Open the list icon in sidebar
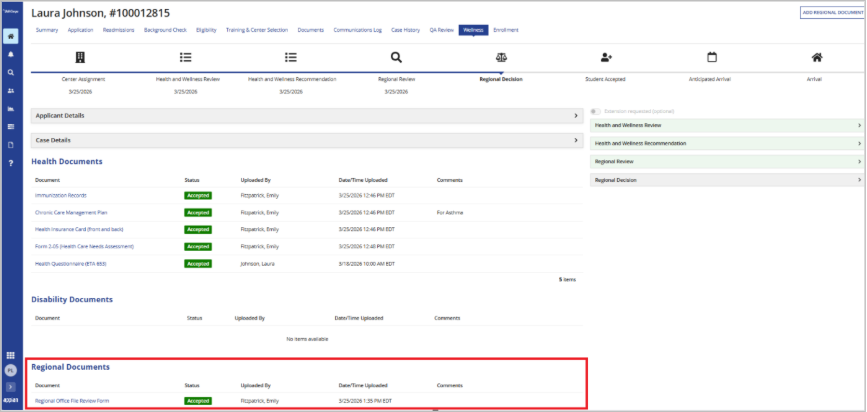This screenshot has height=412, width=867. click(x=11, y=127)
